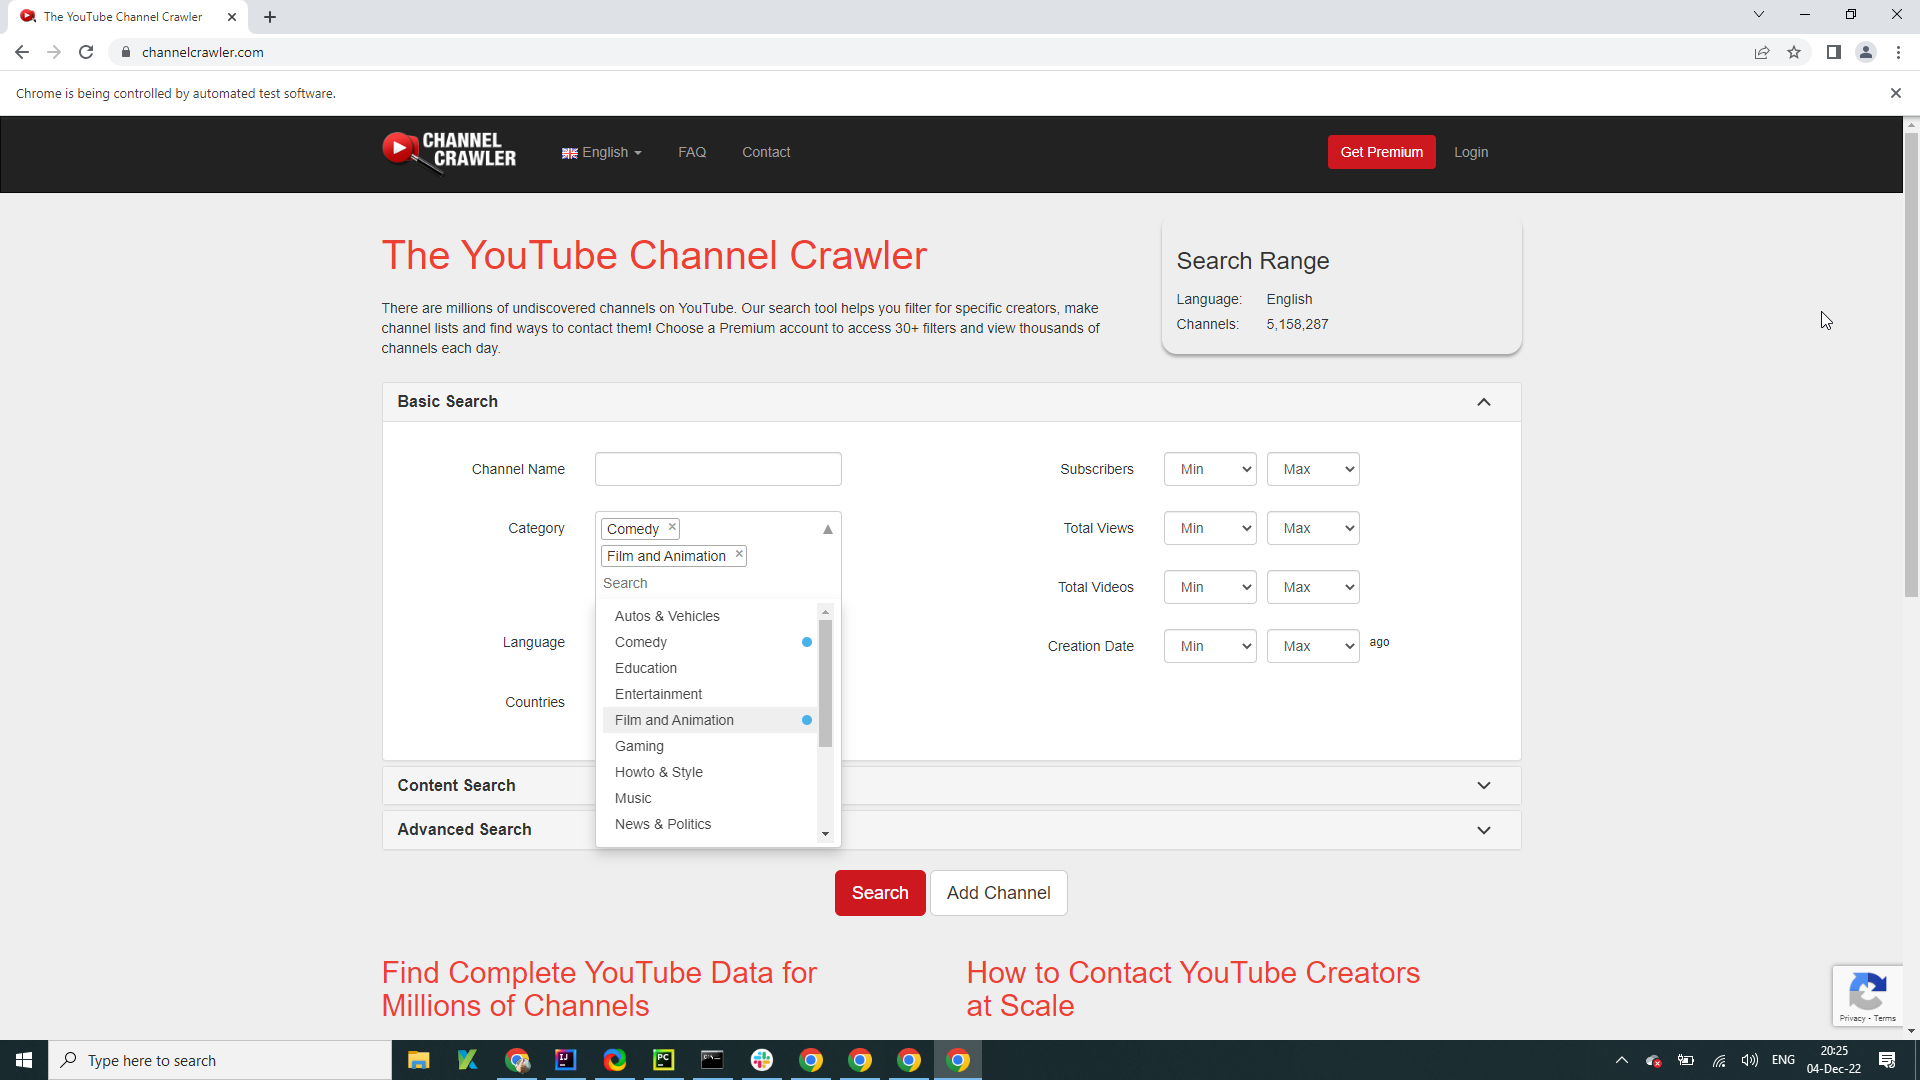Deselect Comedy in the category list
The image size is (1920, 1080).
[709, 642]
